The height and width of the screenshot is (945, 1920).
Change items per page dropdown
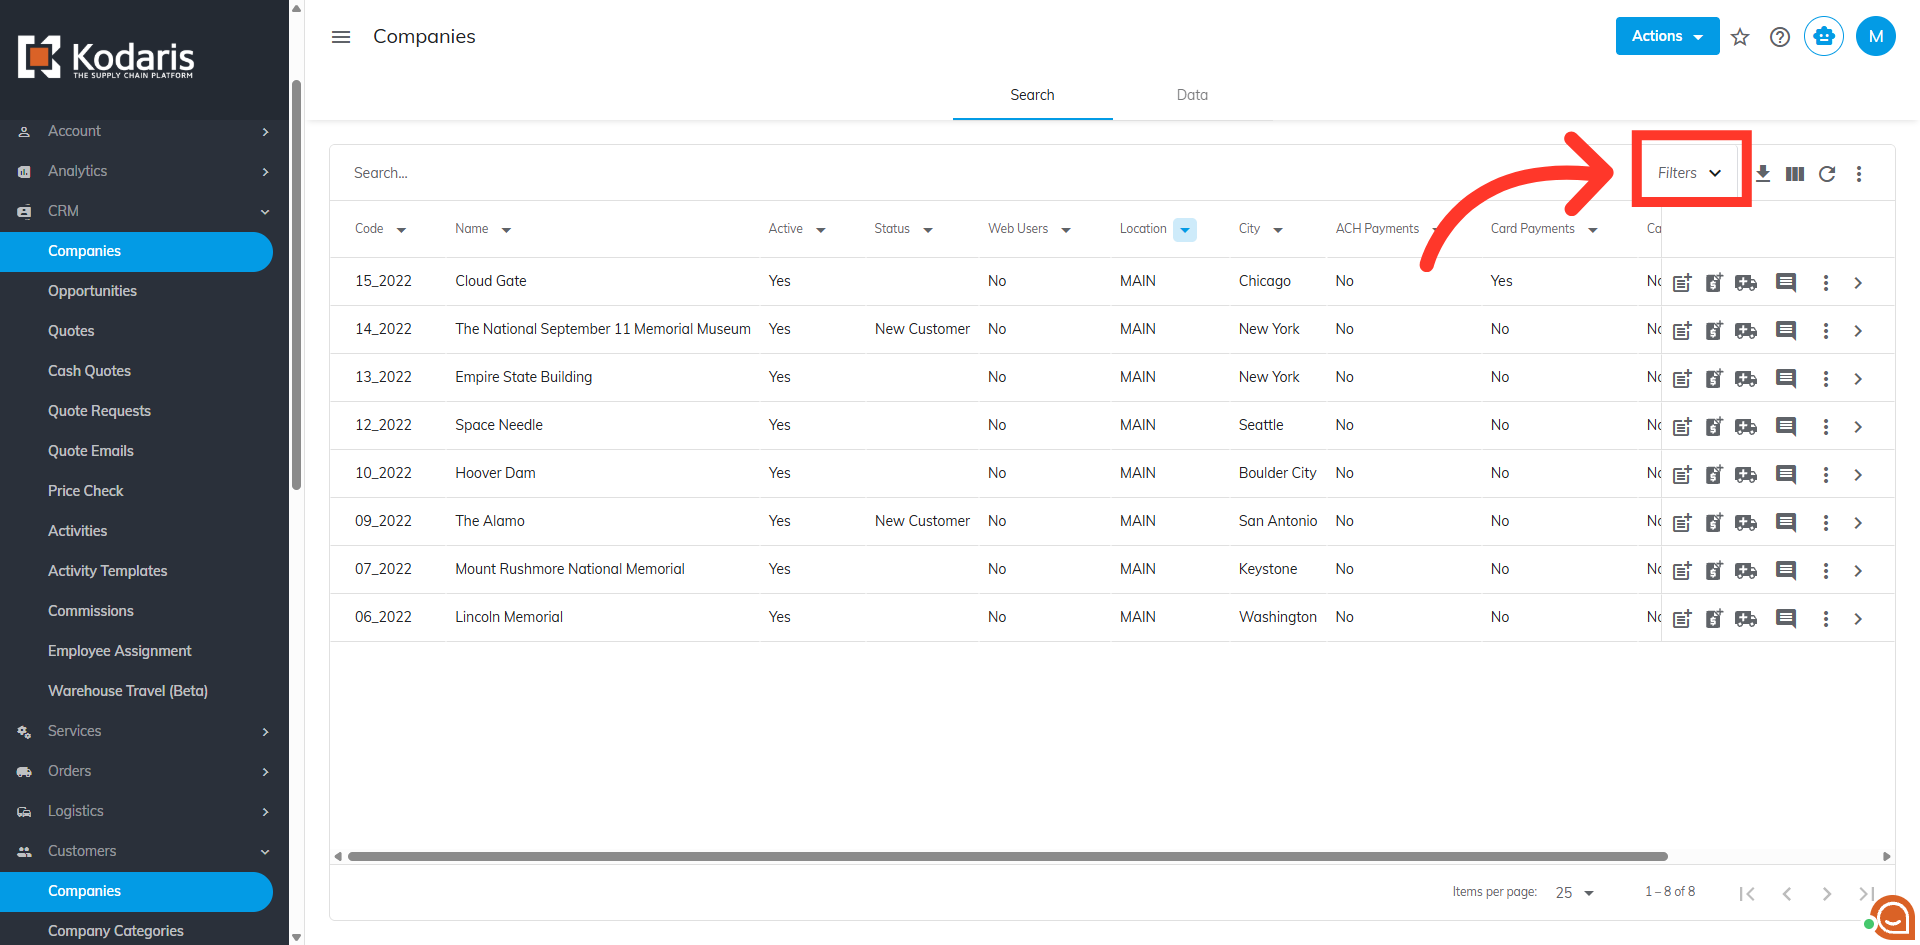pos(1575,893)
